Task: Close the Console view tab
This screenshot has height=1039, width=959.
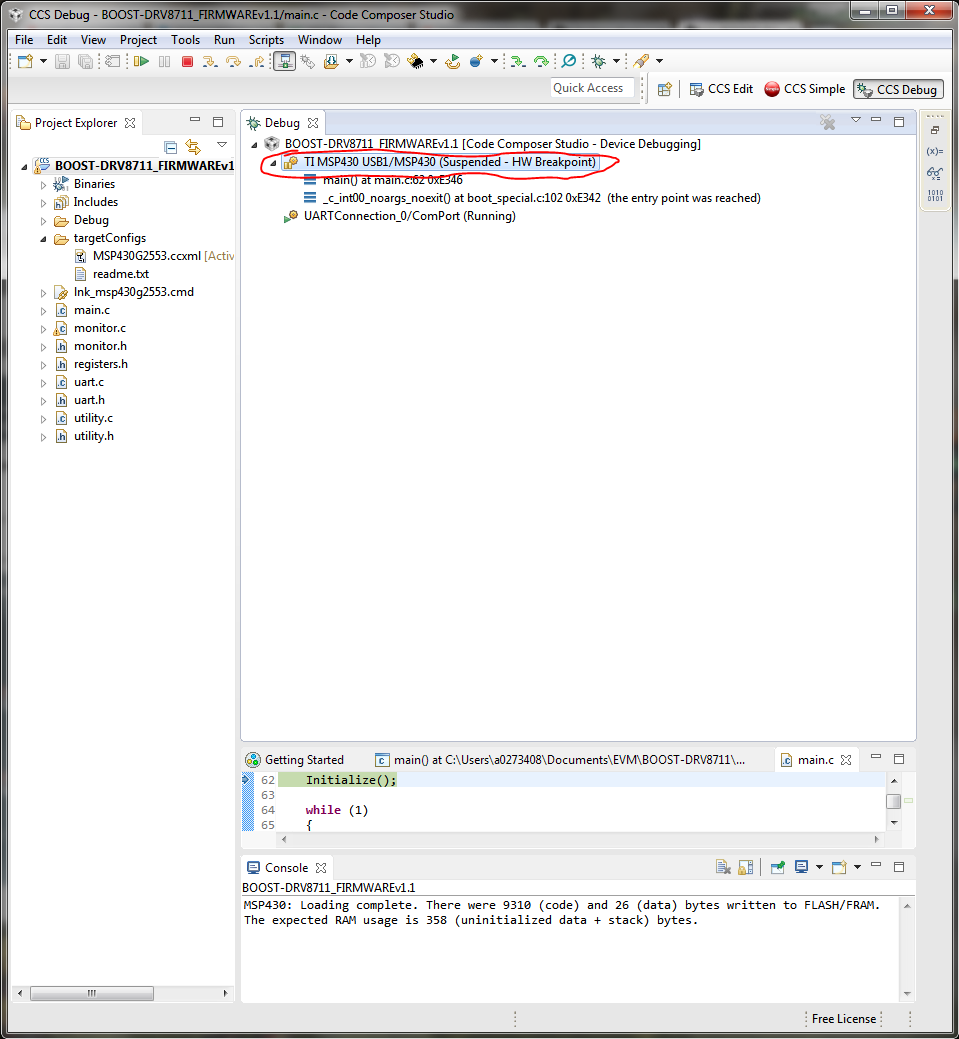Action: pos(321,868)
